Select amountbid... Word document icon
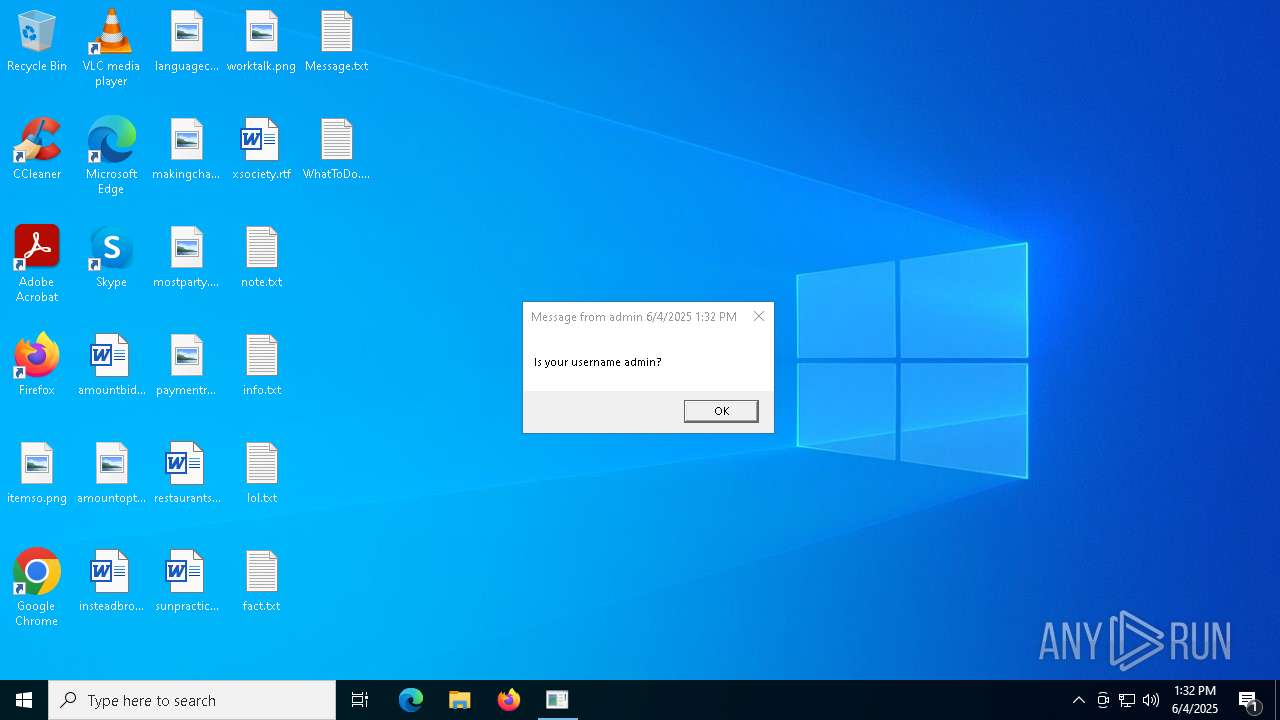This screenshot has width=1280, height=720. tap(111, 366)
